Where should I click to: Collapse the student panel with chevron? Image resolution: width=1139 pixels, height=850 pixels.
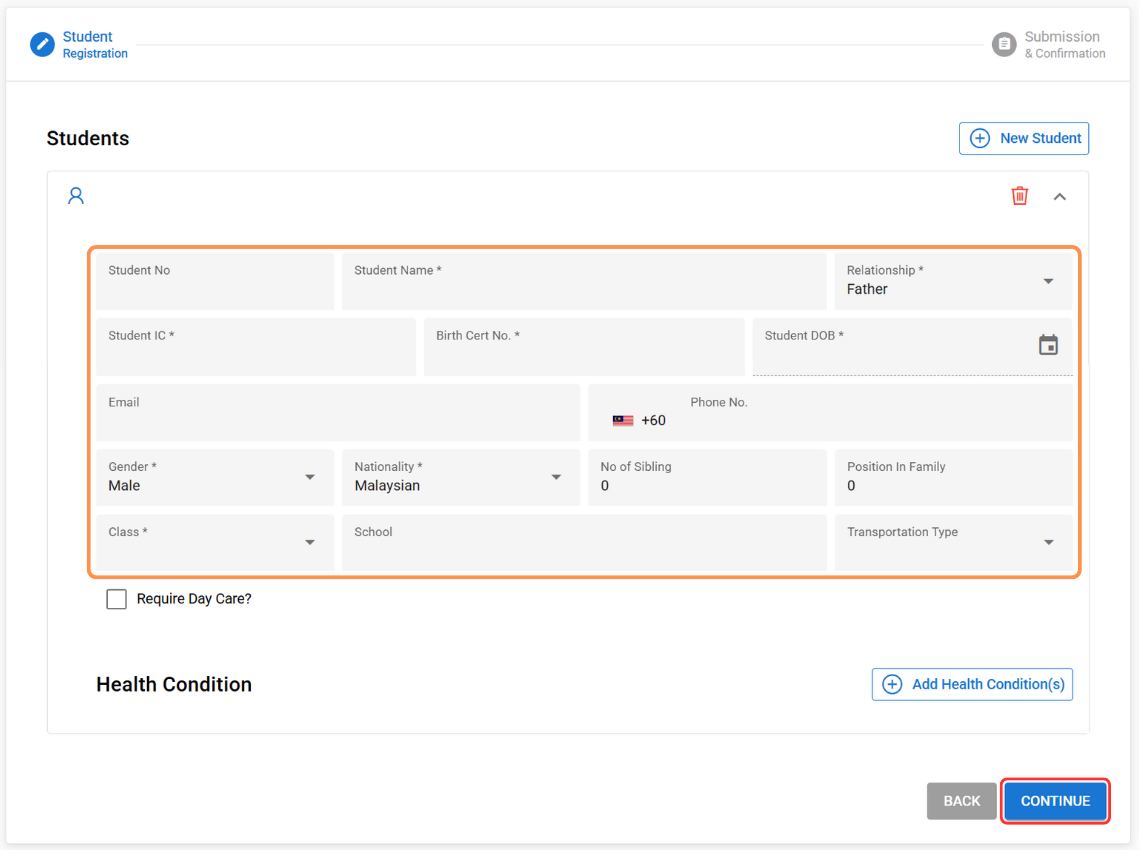(x=1060, y=197)
